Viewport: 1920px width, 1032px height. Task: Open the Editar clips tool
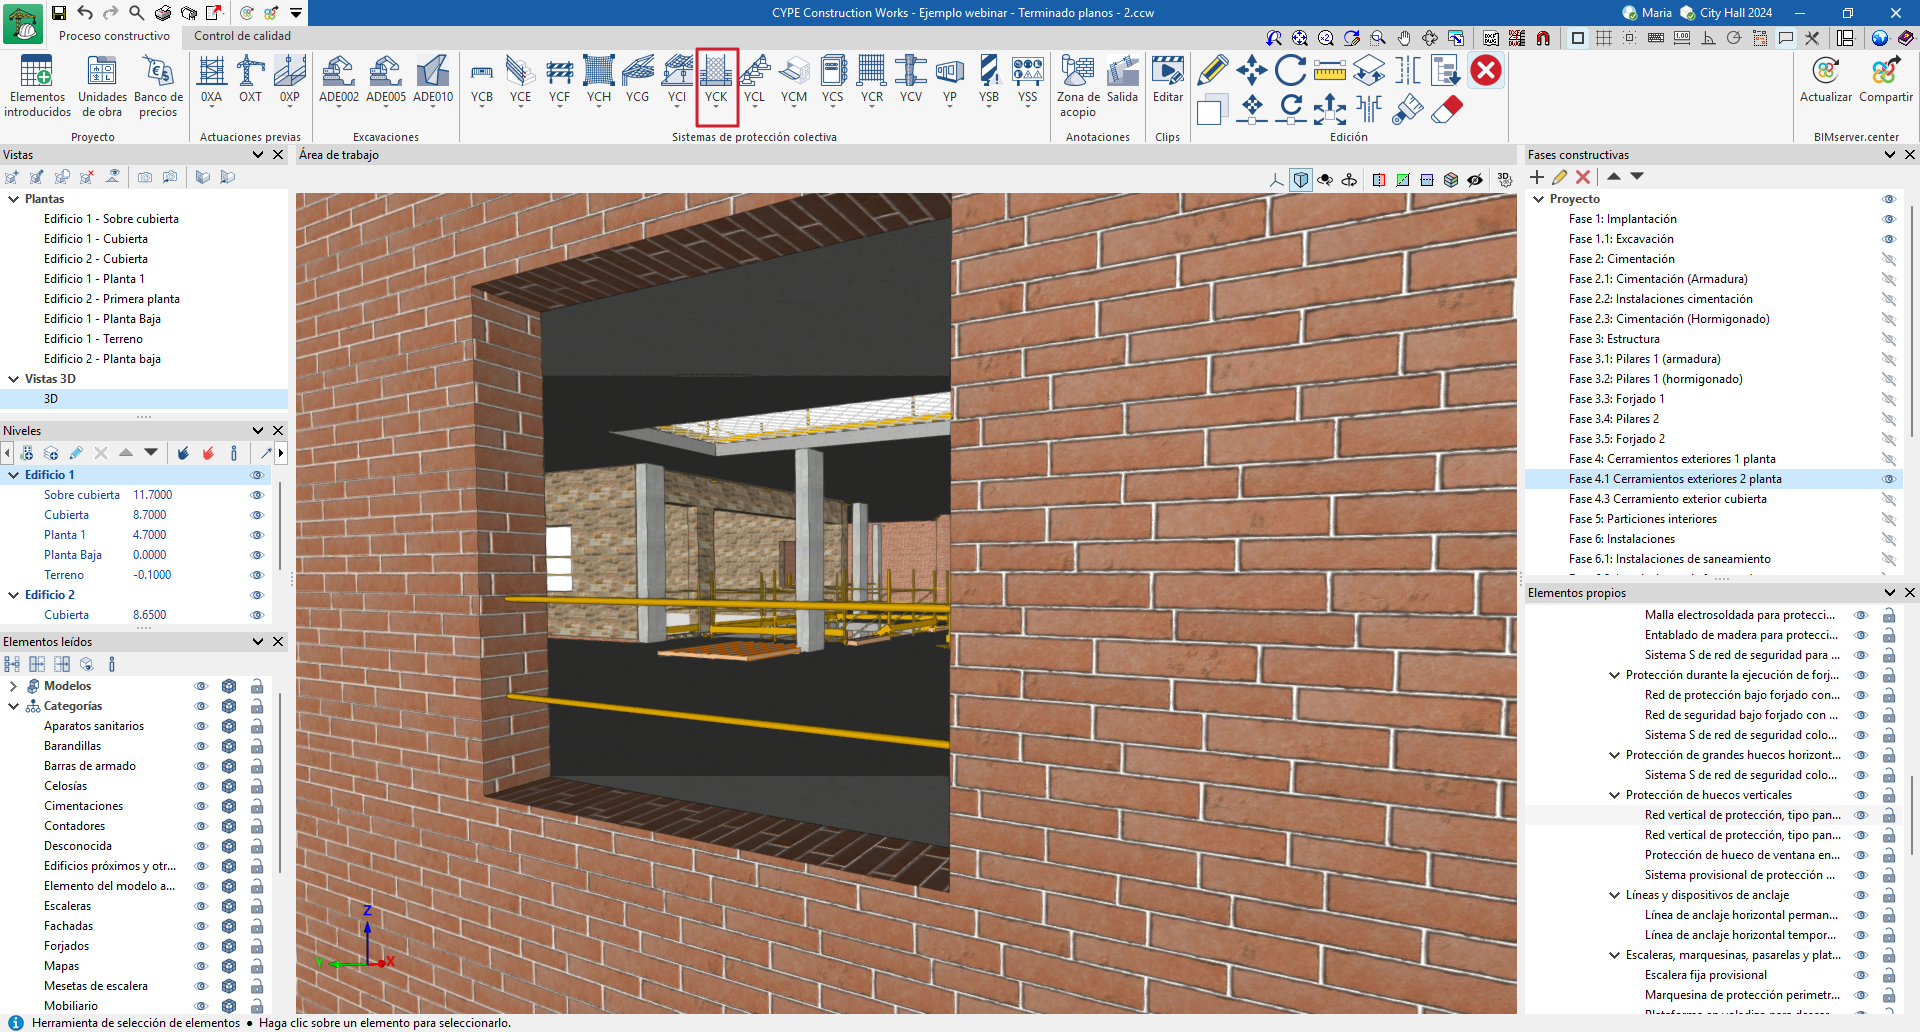(1168, 79)
